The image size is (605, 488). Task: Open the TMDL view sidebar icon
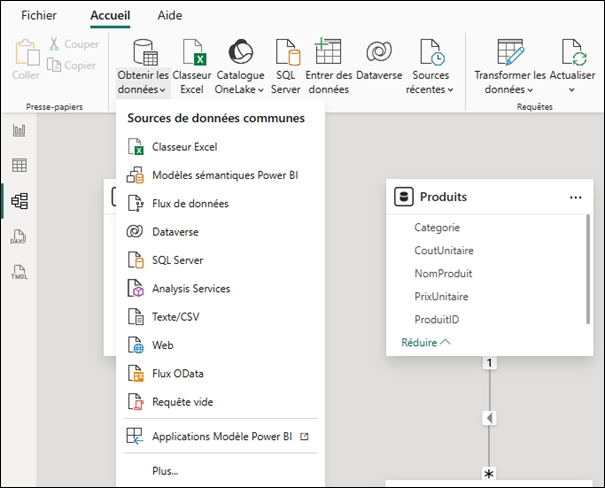point(19,272)
